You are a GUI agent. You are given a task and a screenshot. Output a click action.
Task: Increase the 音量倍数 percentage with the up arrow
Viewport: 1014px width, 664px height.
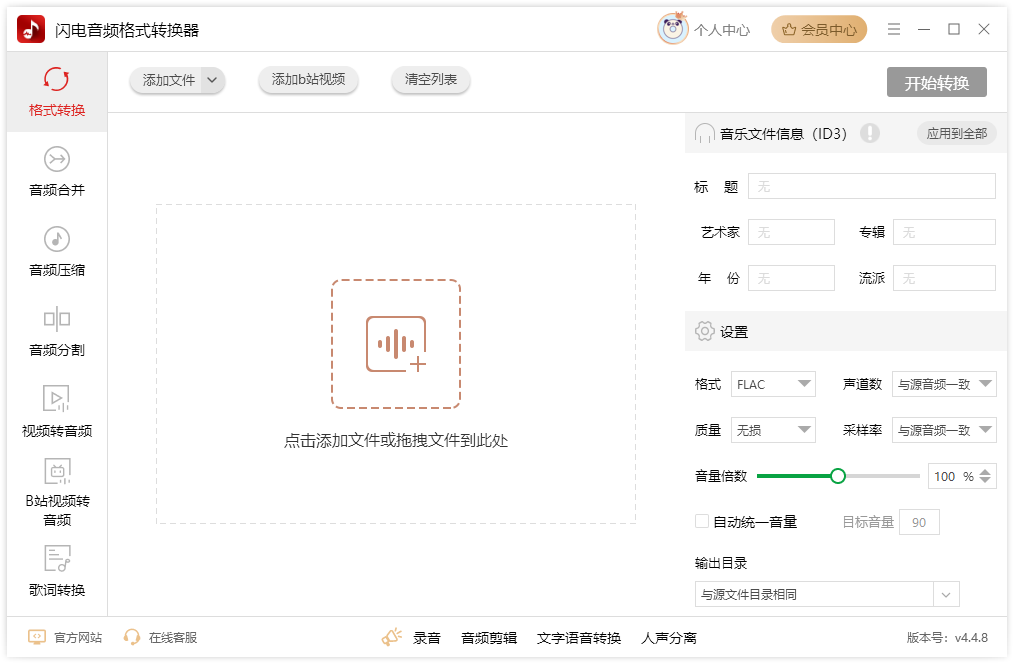pyautogui.click(x=985, y=472)
